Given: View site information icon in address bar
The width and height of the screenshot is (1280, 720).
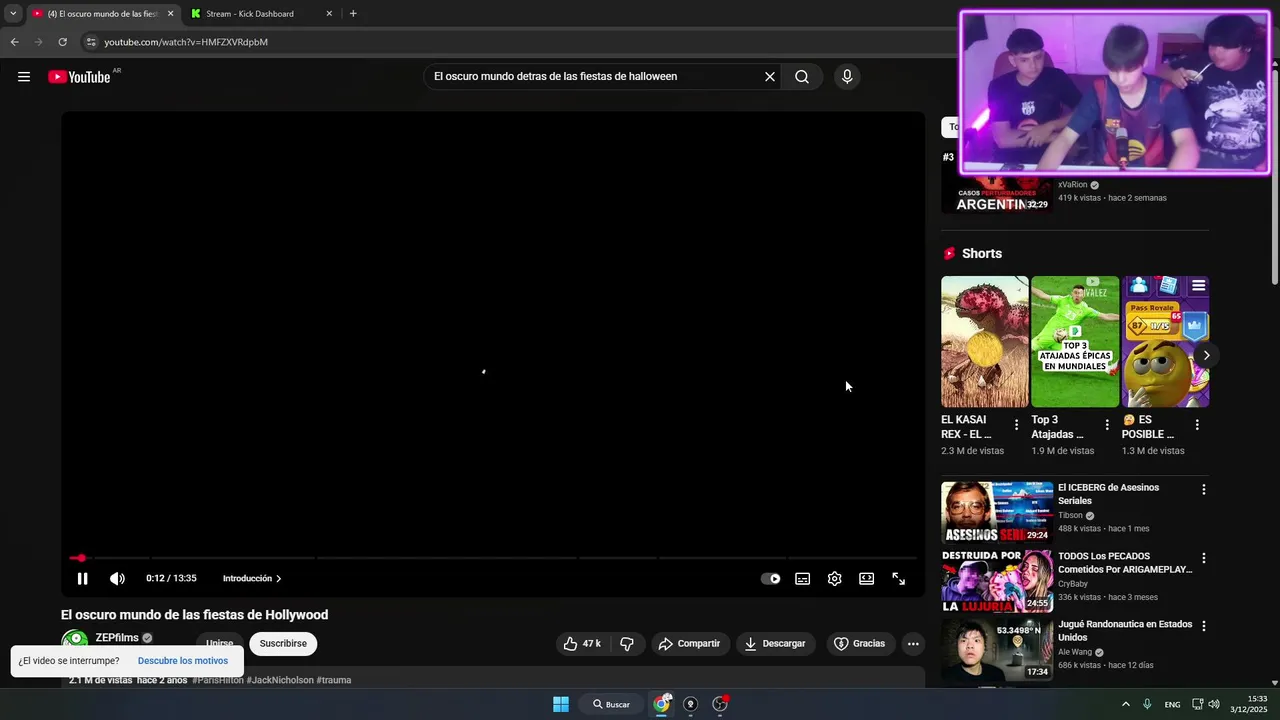Looking at the screenshot, I should point(91,42).
